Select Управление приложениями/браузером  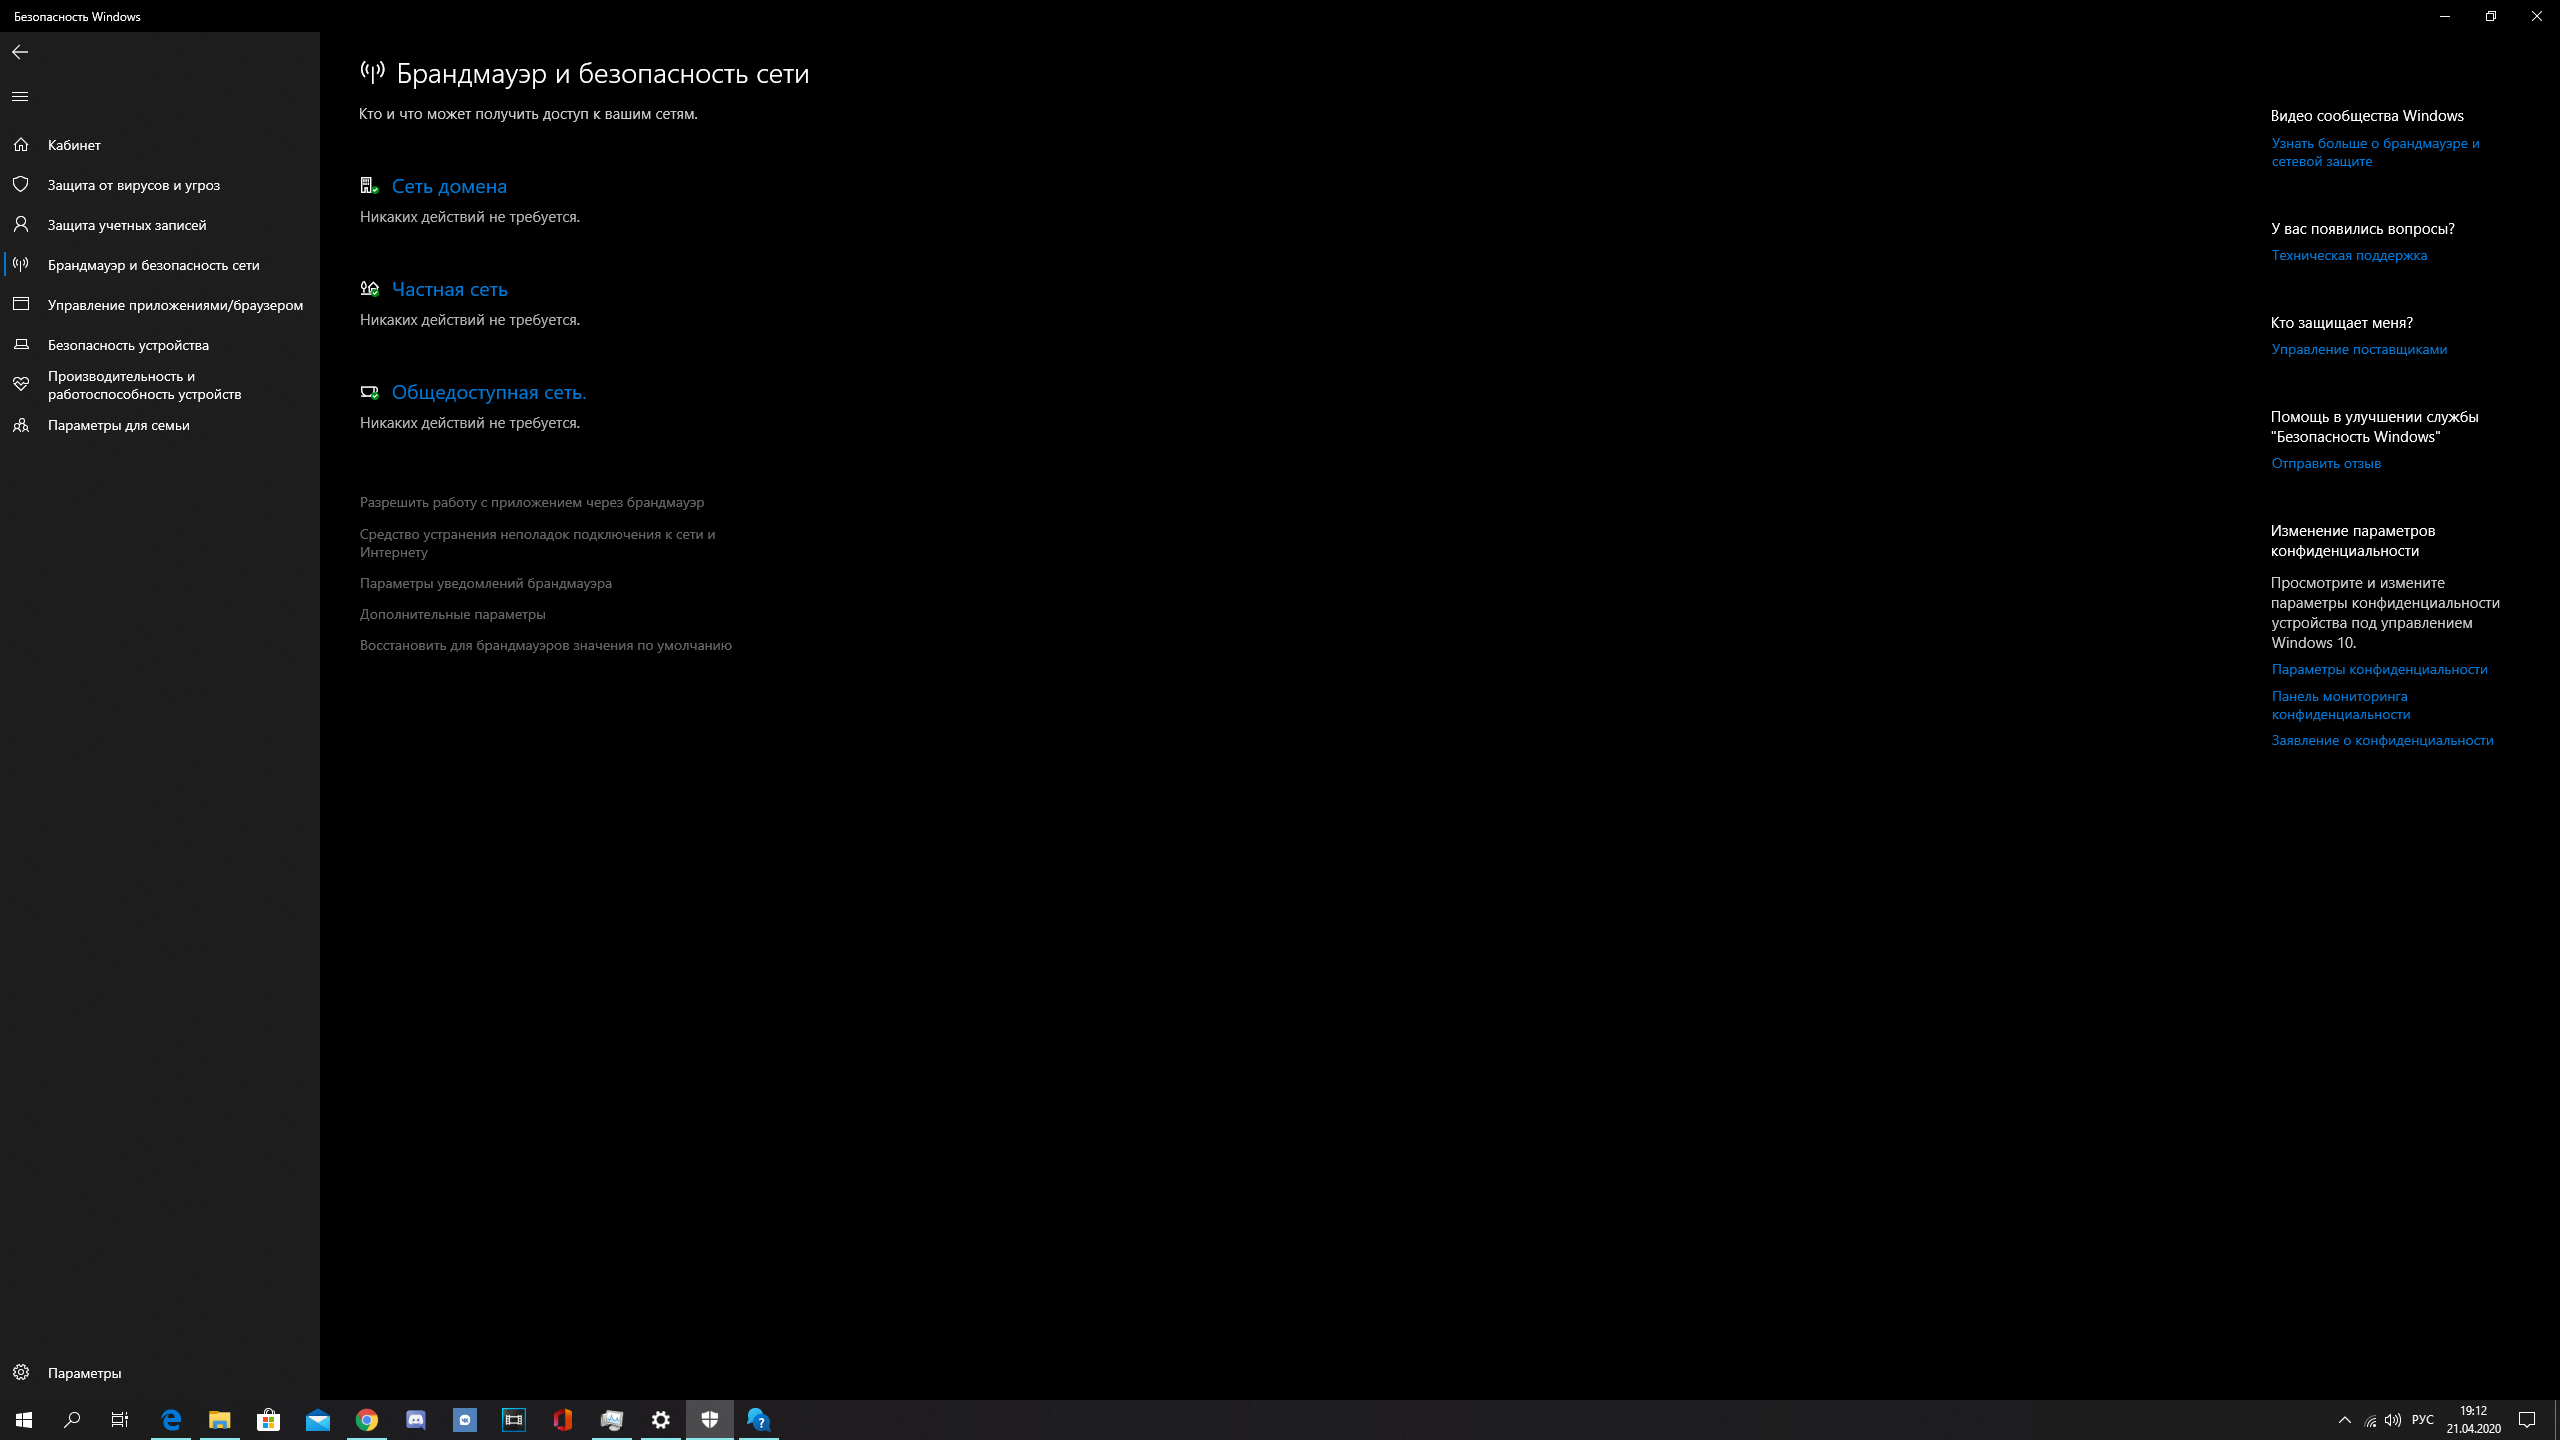click(175, 305)
